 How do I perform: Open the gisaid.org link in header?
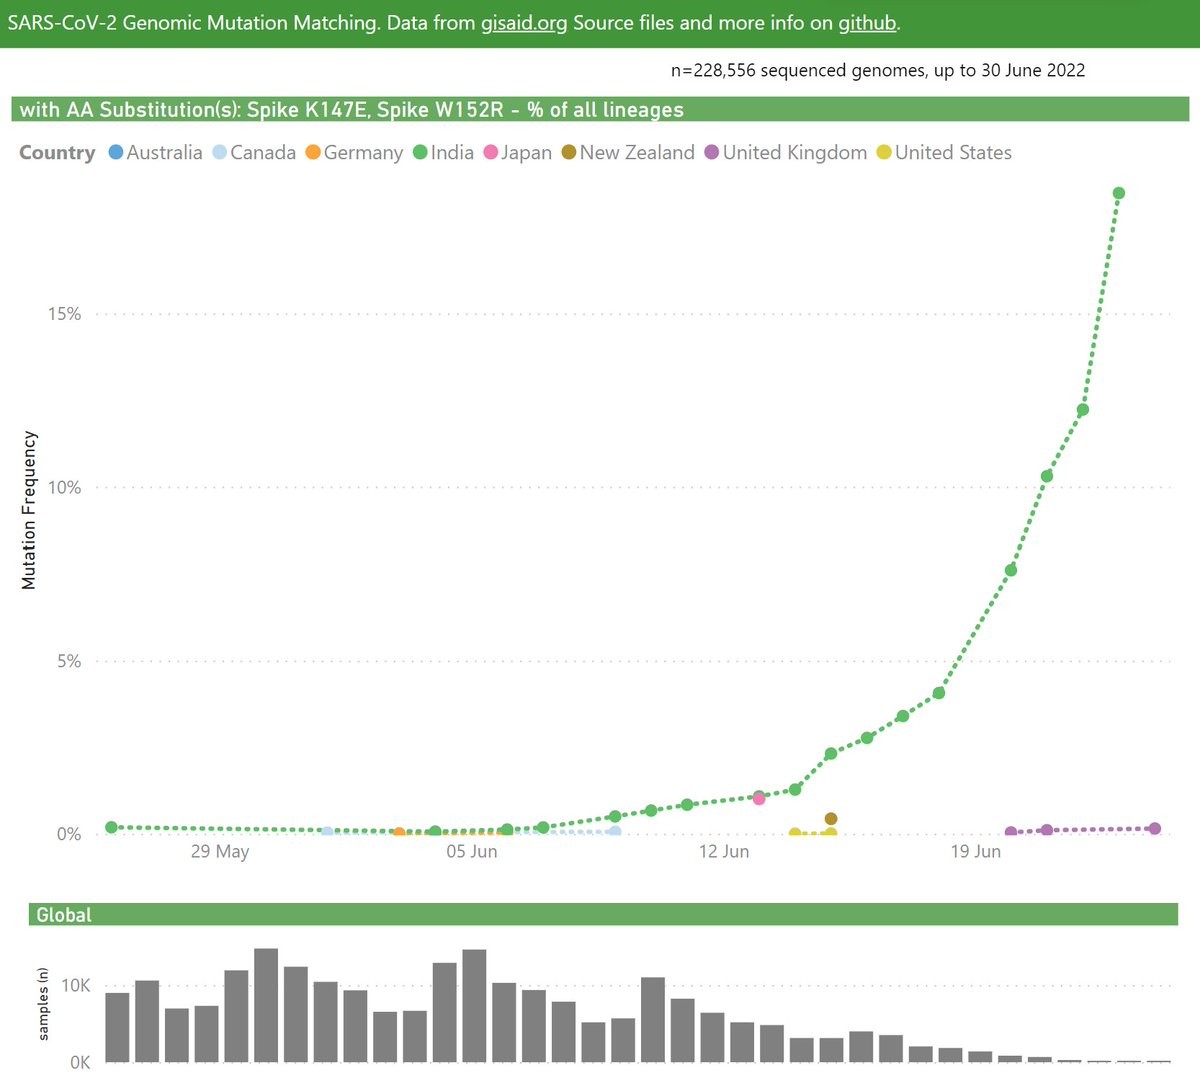[523, 23]
